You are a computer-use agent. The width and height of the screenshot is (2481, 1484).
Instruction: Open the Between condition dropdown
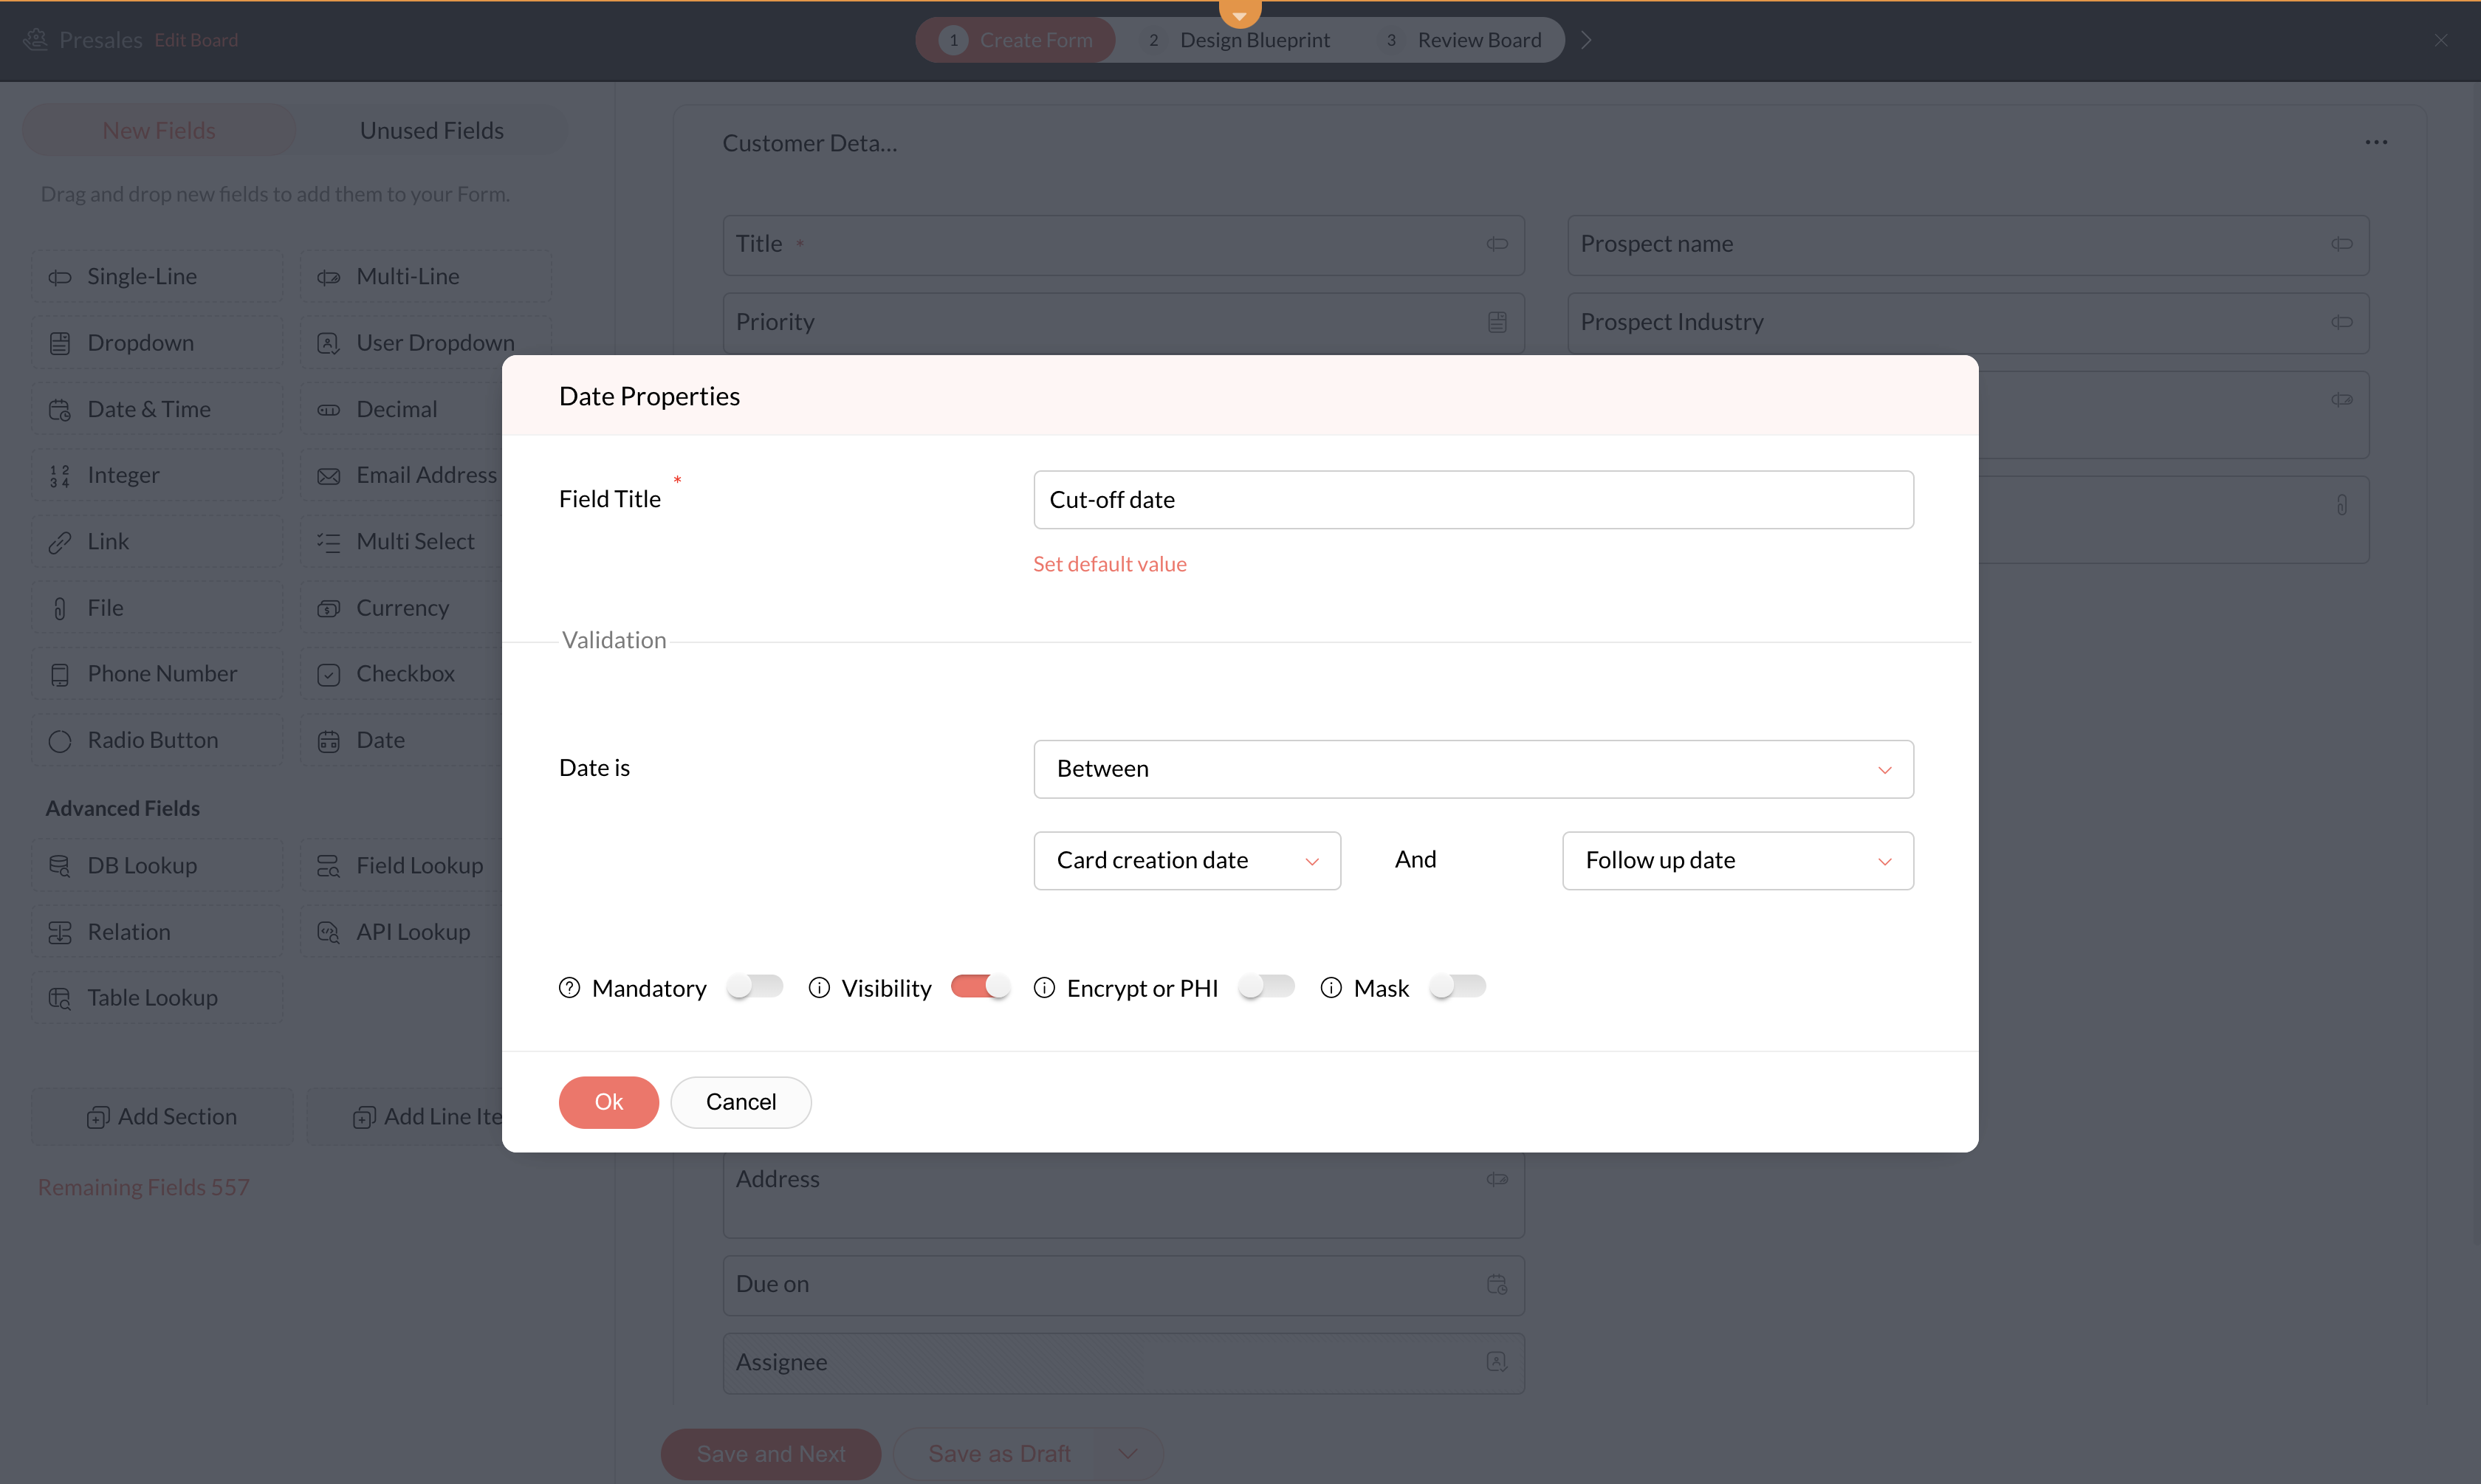[1473, 769]
